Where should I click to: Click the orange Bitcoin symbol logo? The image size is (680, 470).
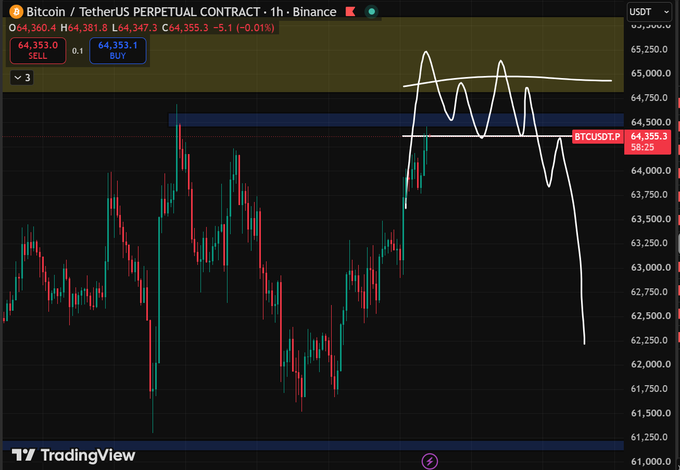click(x=16, y=12)
